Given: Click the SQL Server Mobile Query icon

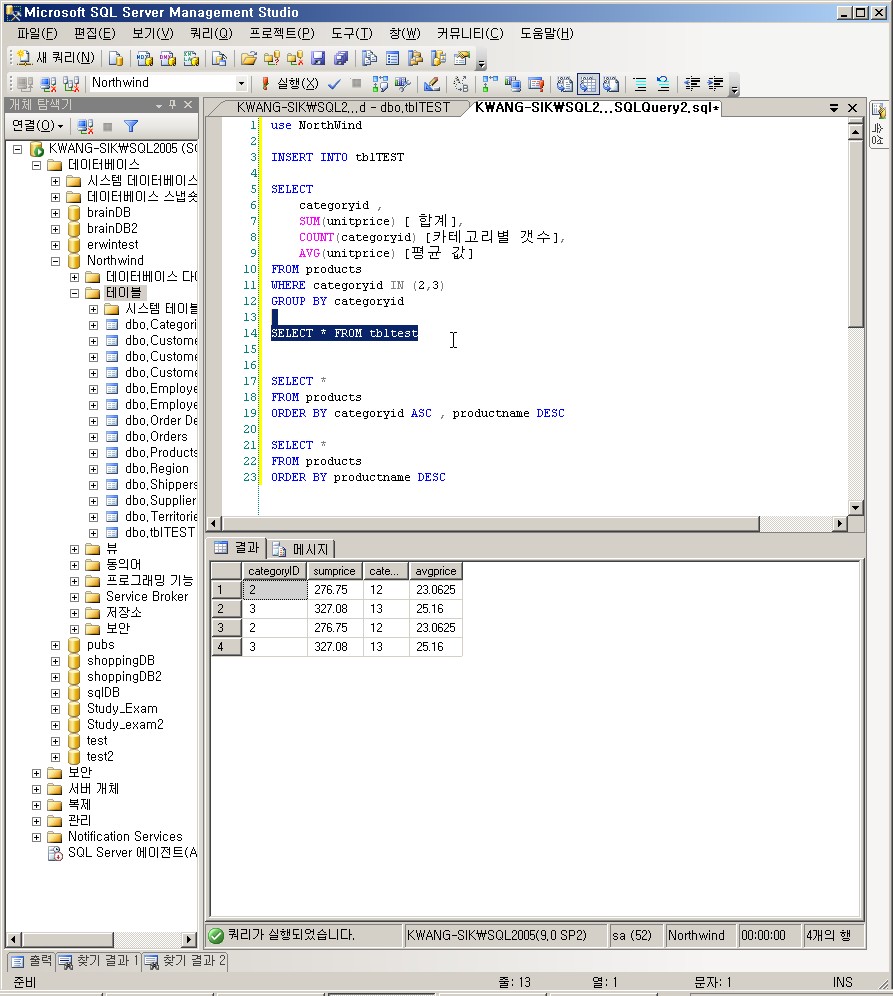Looking at the screenshot, I should point(219,58).
